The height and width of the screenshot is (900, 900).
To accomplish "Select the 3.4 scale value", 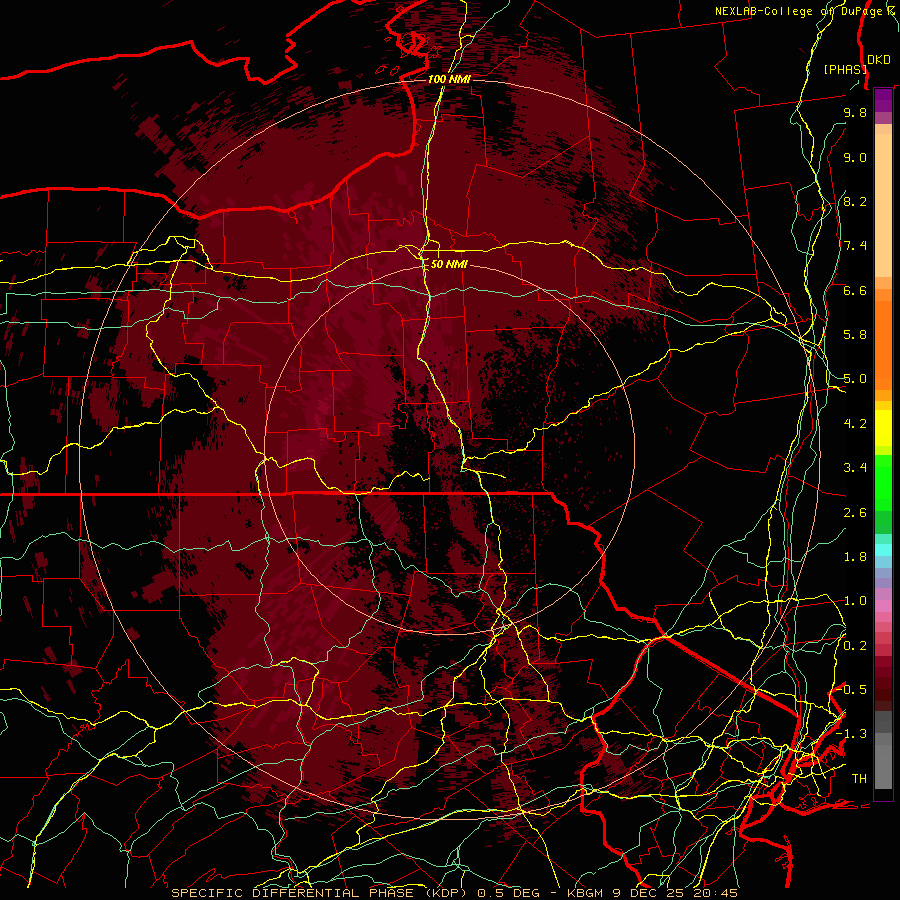I will pos(855,468).
